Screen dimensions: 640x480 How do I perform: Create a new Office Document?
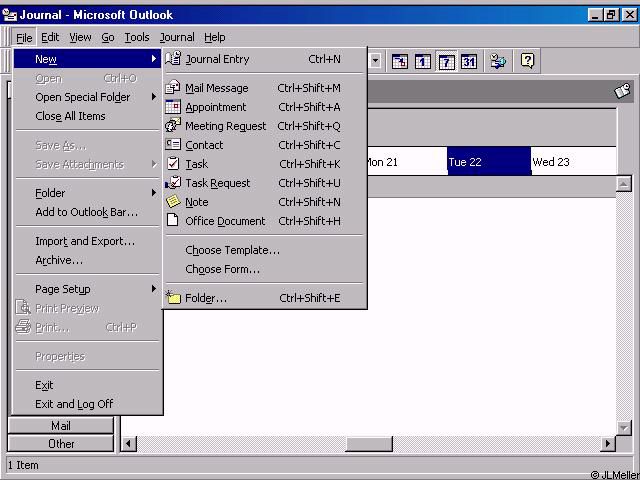[264, 221]
